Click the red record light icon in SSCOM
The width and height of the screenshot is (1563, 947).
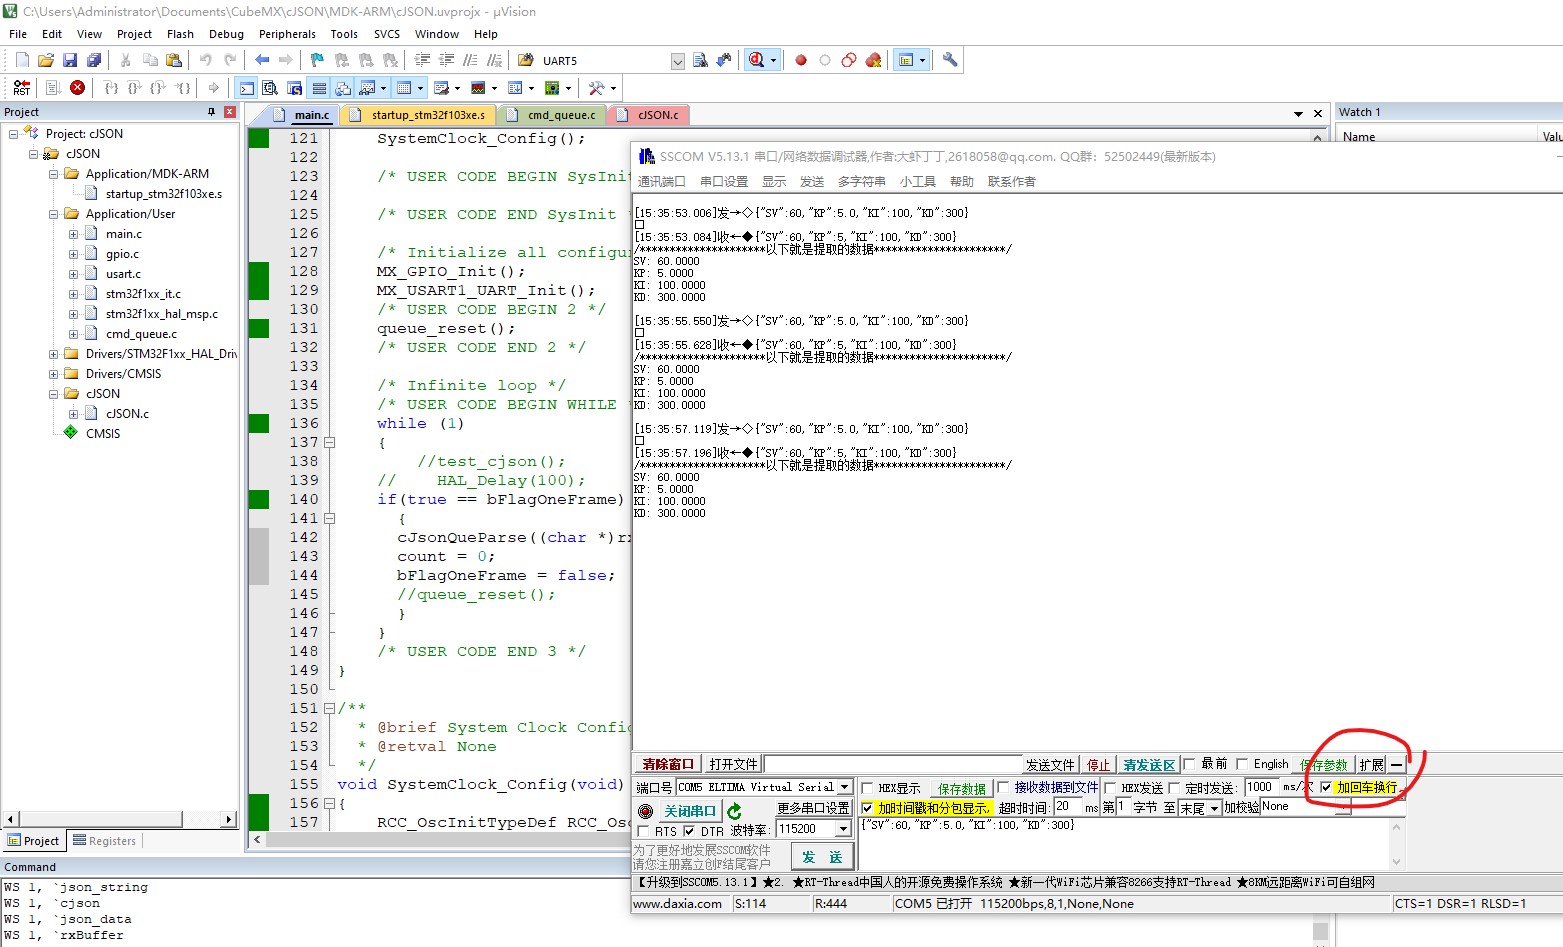click(x=645, y=811)
